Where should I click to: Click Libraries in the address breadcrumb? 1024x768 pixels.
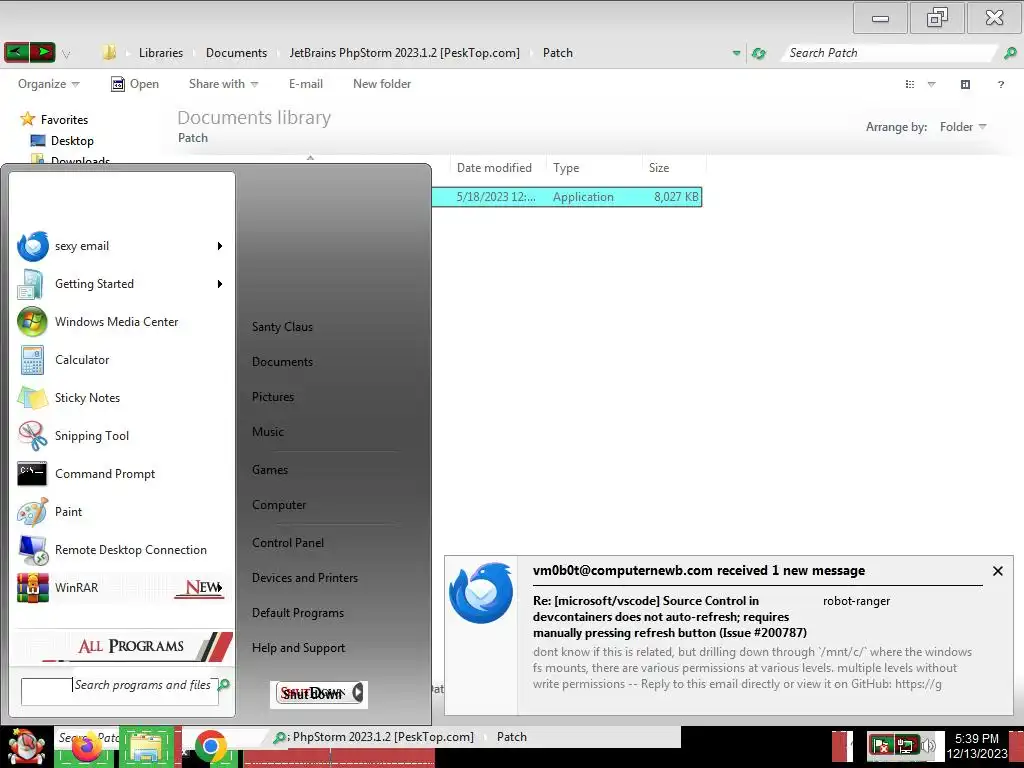point(161,53)
